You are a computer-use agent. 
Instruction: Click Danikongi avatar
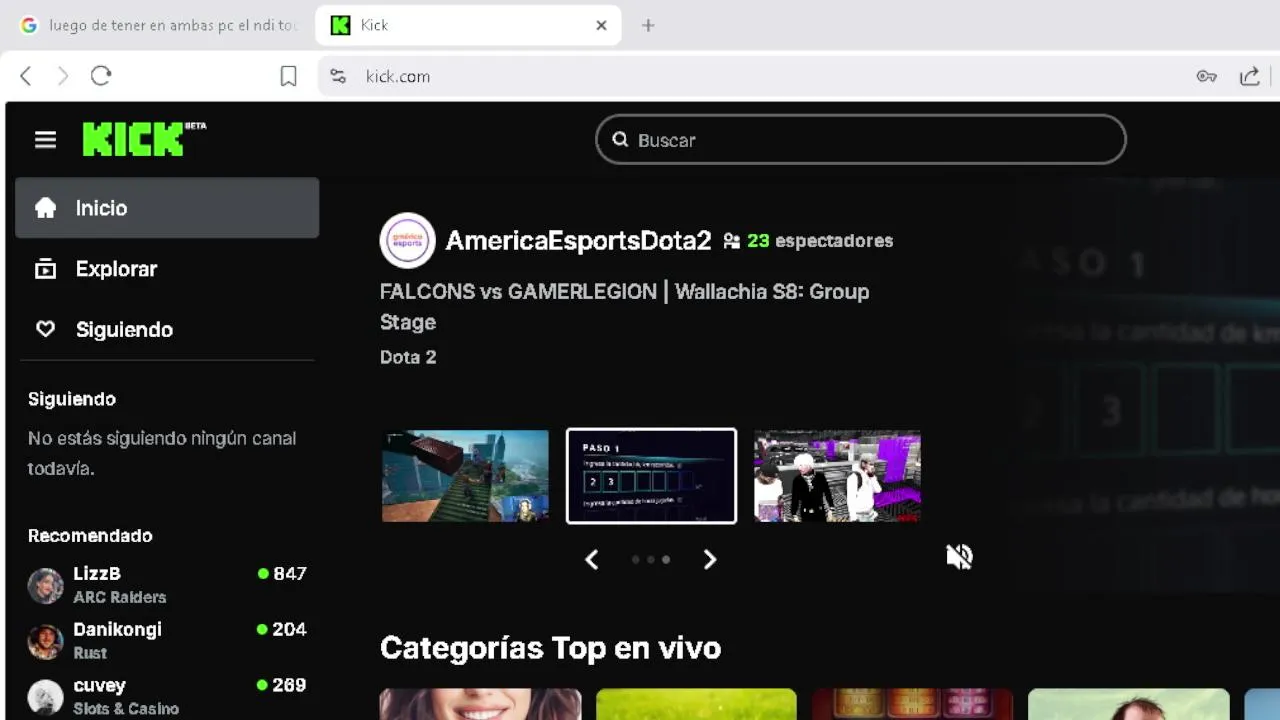click(45, 642)
